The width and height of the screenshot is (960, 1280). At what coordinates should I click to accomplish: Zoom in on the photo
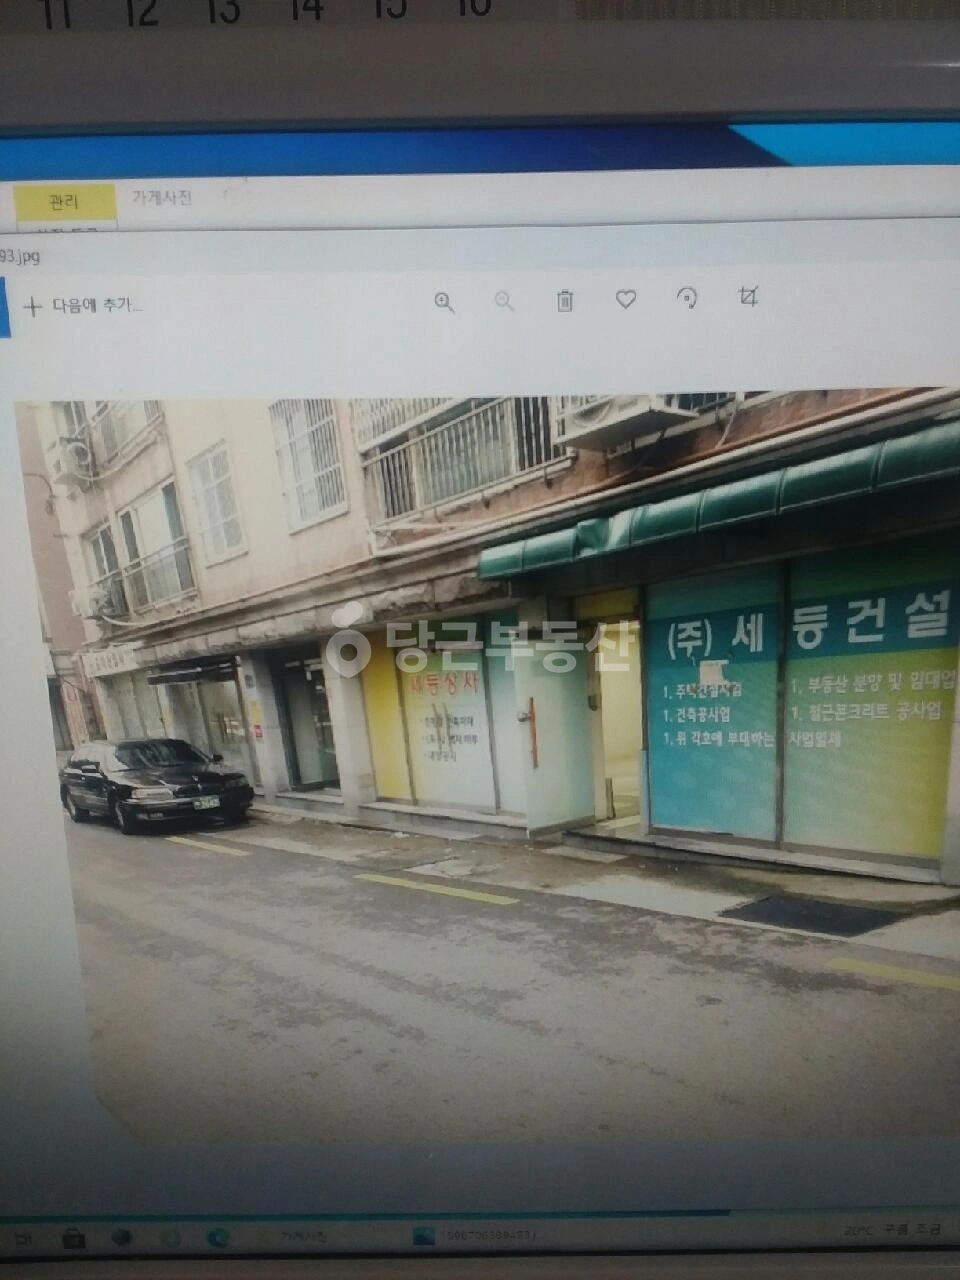pyautogui.click(x=445, y=303)
